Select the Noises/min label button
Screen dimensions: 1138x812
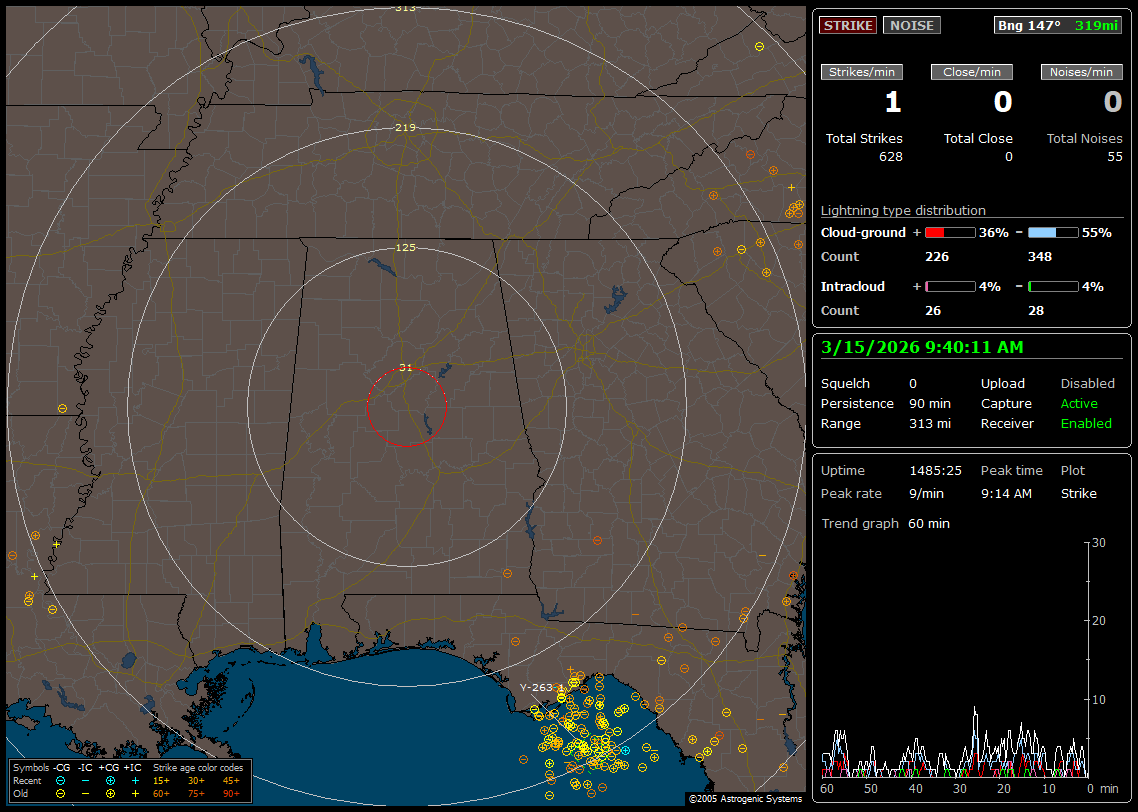point(1081,72)
